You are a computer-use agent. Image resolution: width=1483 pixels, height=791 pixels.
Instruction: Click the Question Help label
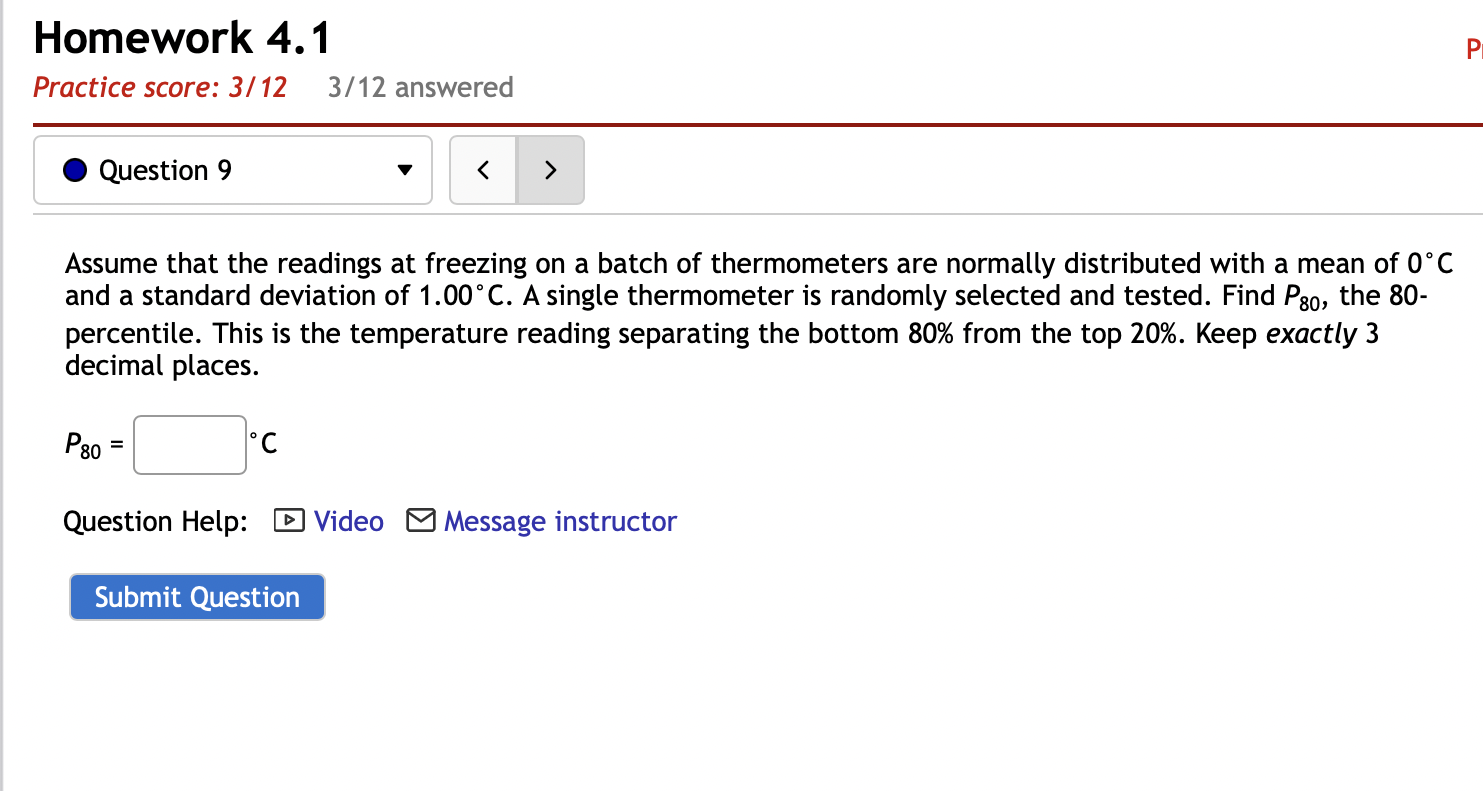(155, 520)
